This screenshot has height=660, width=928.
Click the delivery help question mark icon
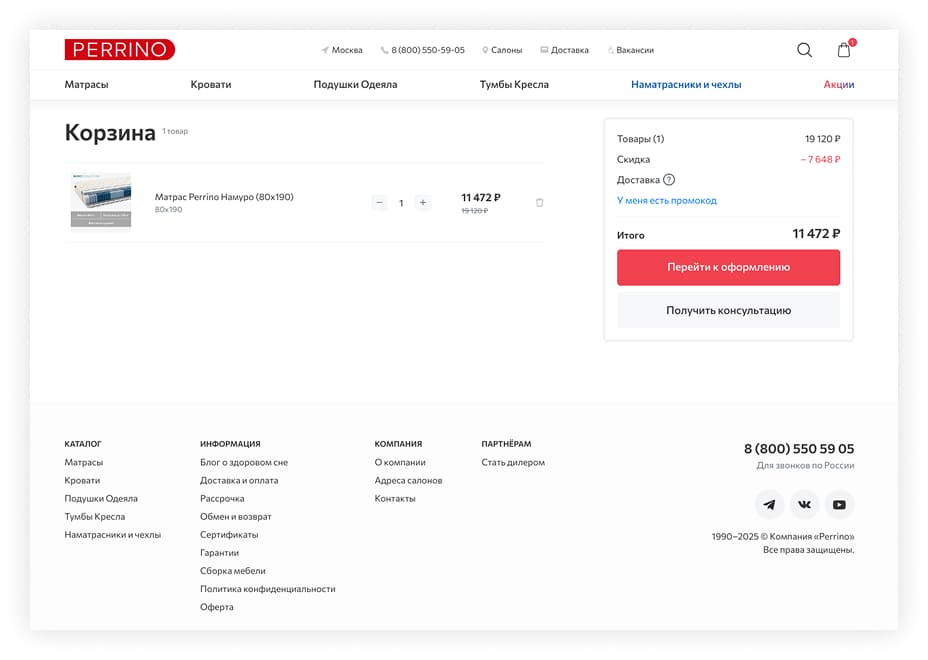pyautogui.click(x=669, y=180)
